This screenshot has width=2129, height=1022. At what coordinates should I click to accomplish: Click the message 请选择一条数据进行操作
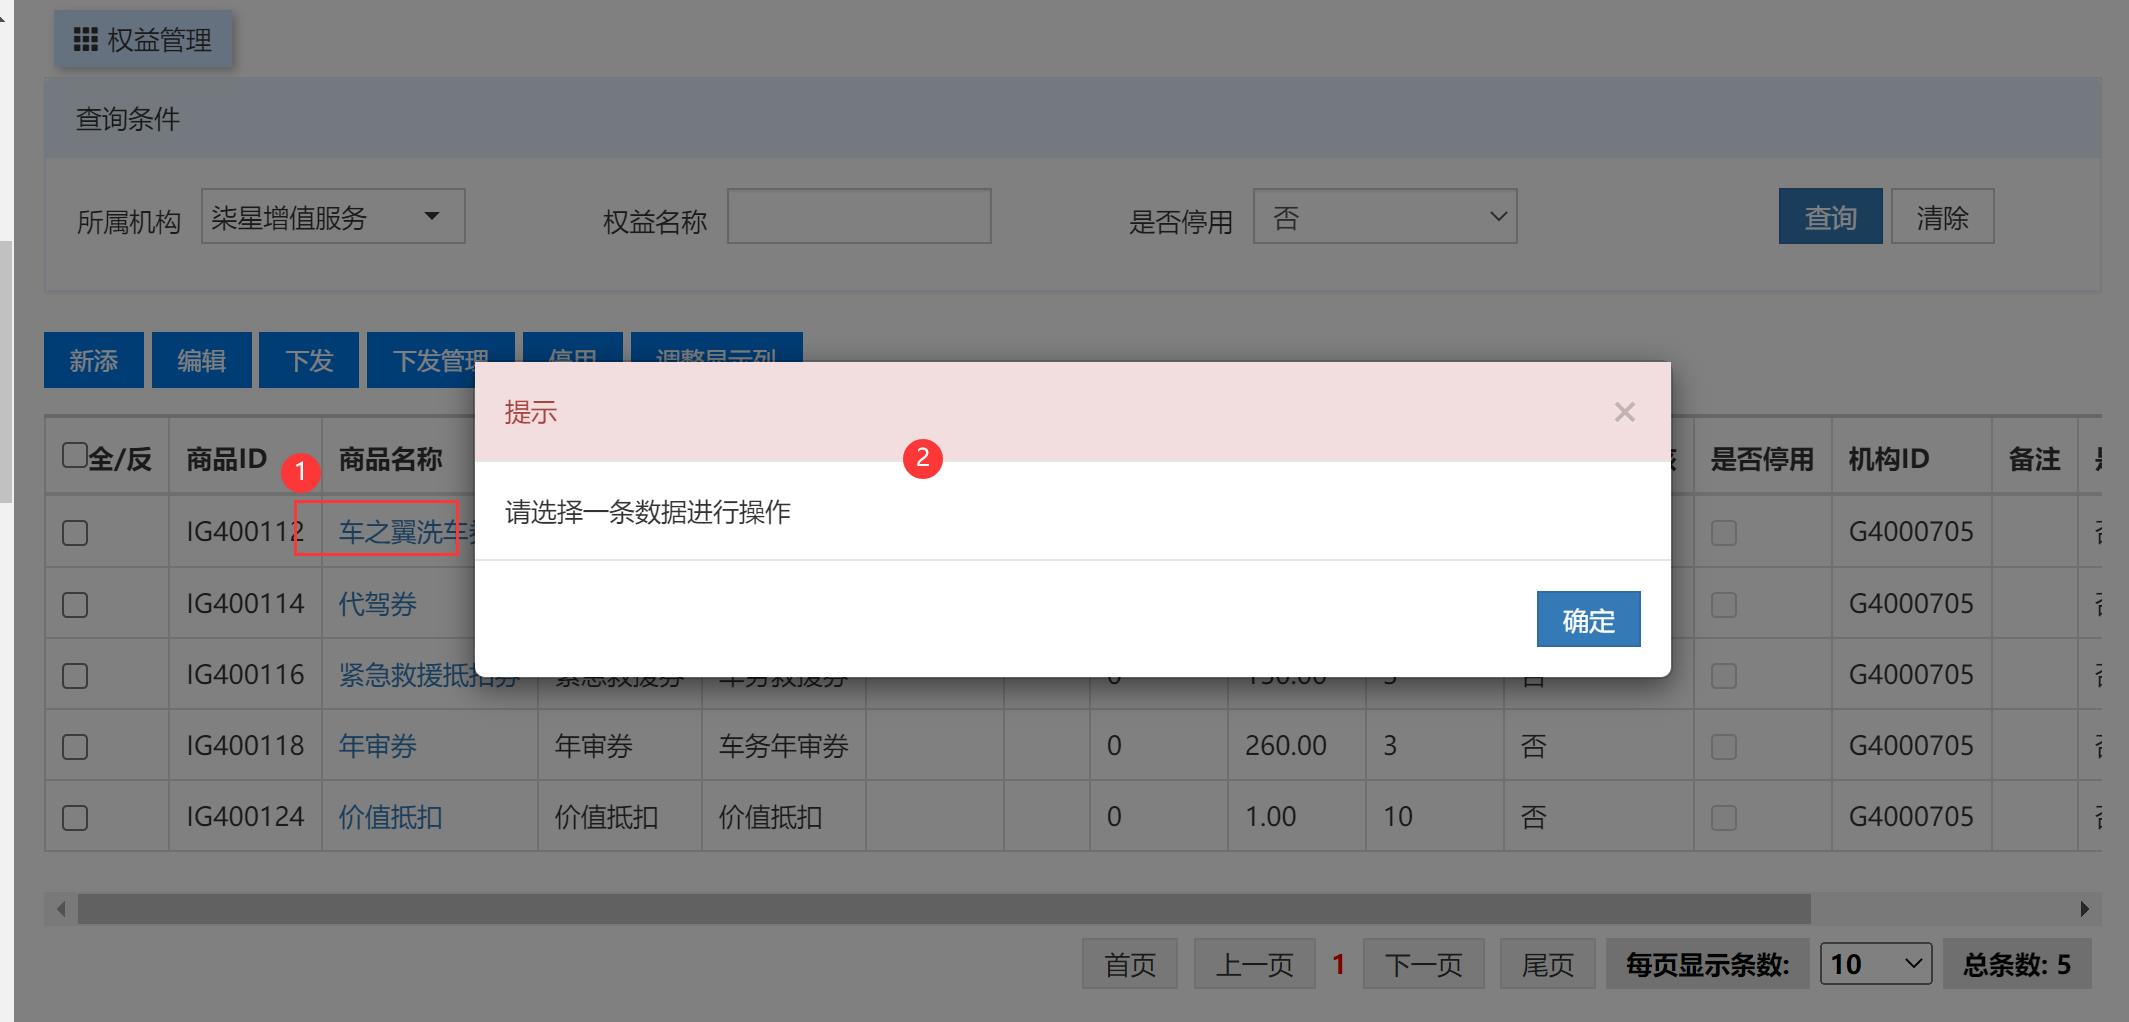pos(648,512)
